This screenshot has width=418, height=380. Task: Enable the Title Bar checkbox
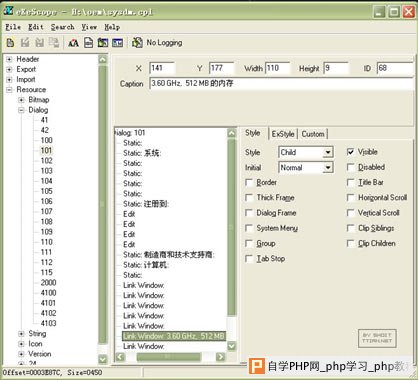[350, 182]
